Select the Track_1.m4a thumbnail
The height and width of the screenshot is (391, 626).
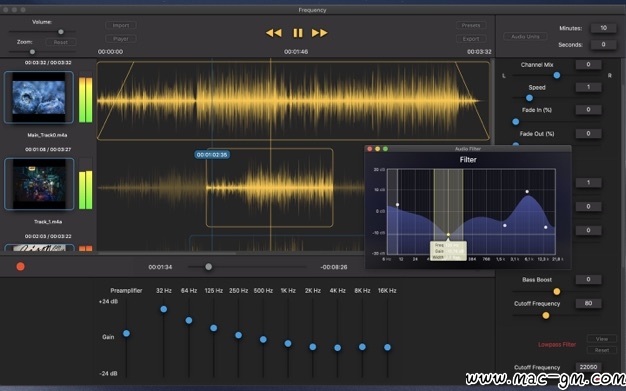click(39, 184)
